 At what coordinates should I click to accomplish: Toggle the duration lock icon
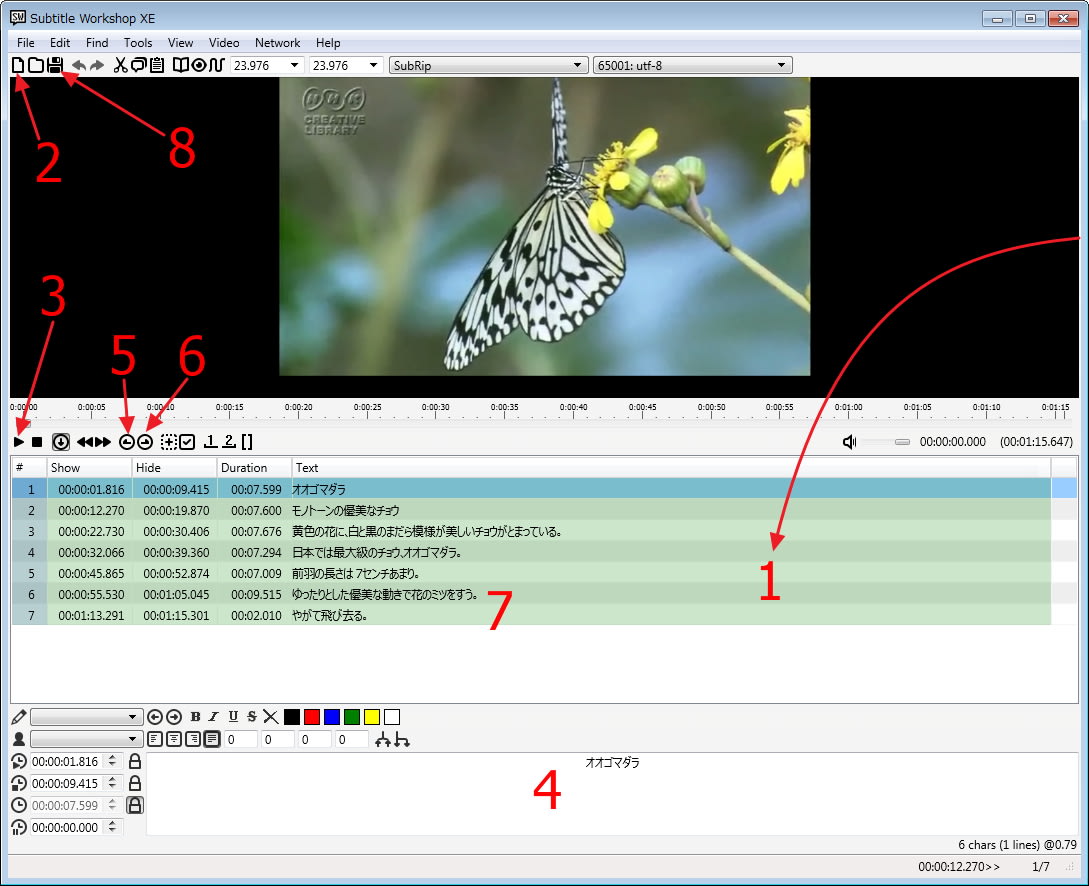tap(134, 805)
